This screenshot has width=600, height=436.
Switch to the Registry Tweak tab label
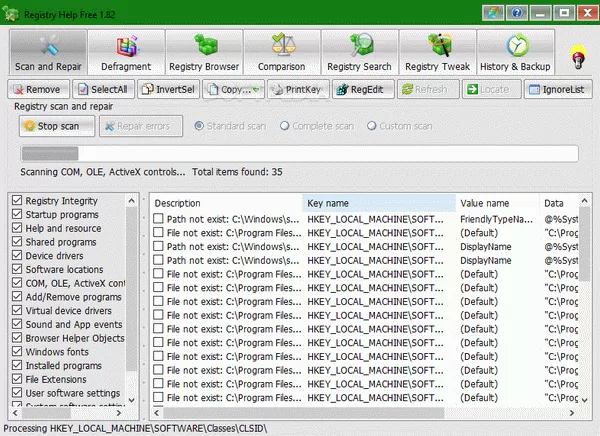click(x=437, y=67)
